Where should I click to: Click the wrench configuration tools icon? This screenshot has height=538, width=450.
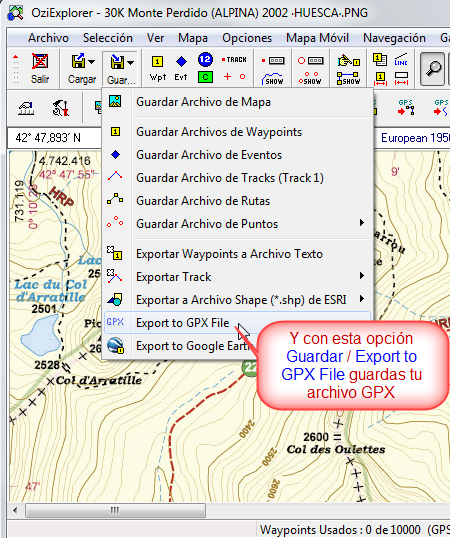[61, 108]
